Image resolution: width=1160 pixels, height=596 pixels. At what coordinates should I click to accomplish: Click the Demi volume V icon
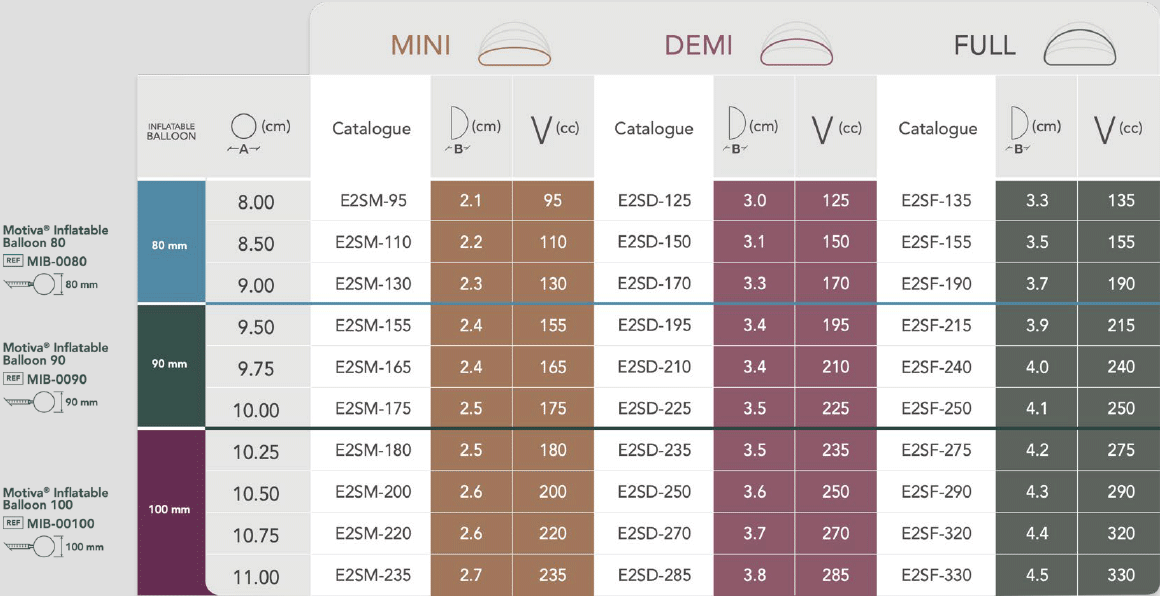824,129
